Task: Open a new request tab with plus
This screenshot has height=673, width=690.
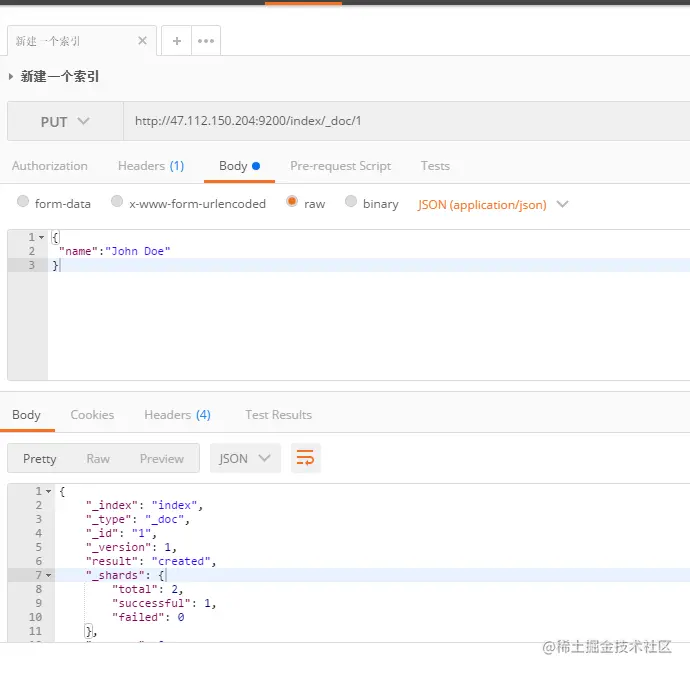Action: pyautogui.click(x=176, y=41)
